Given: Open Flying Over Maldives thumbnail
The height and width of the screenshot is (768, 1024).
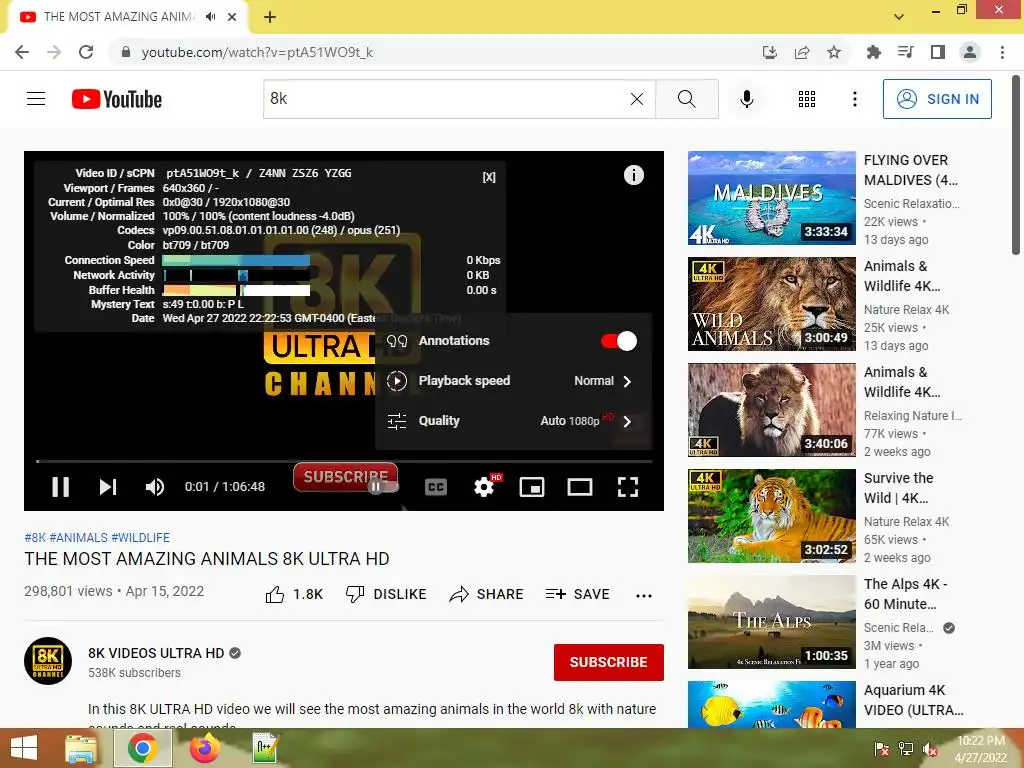Looking at the screenshot, I should [x=772, y=198].
